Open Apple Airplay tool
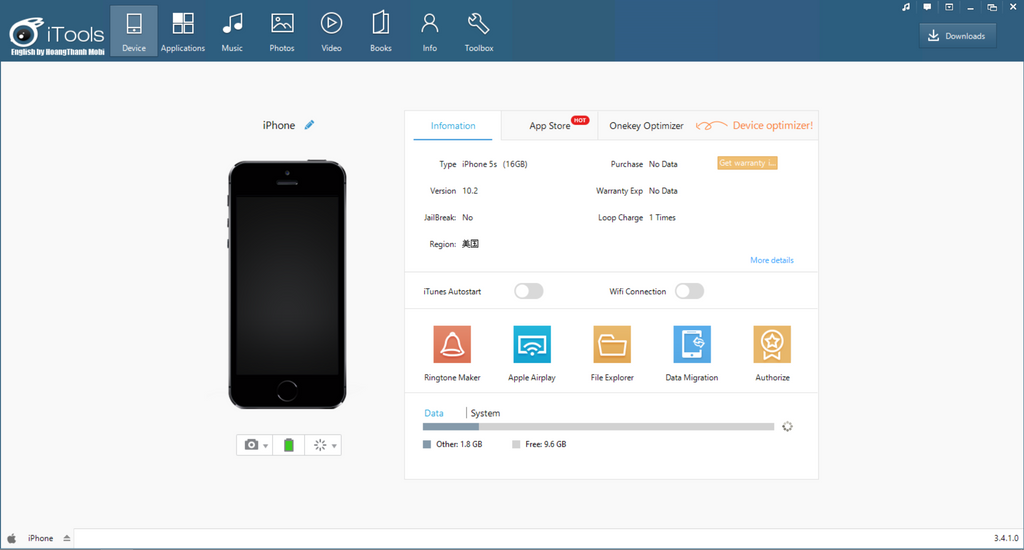Image resolution: width=1024 pixels, height=550 pixels. tap(532, 353)
